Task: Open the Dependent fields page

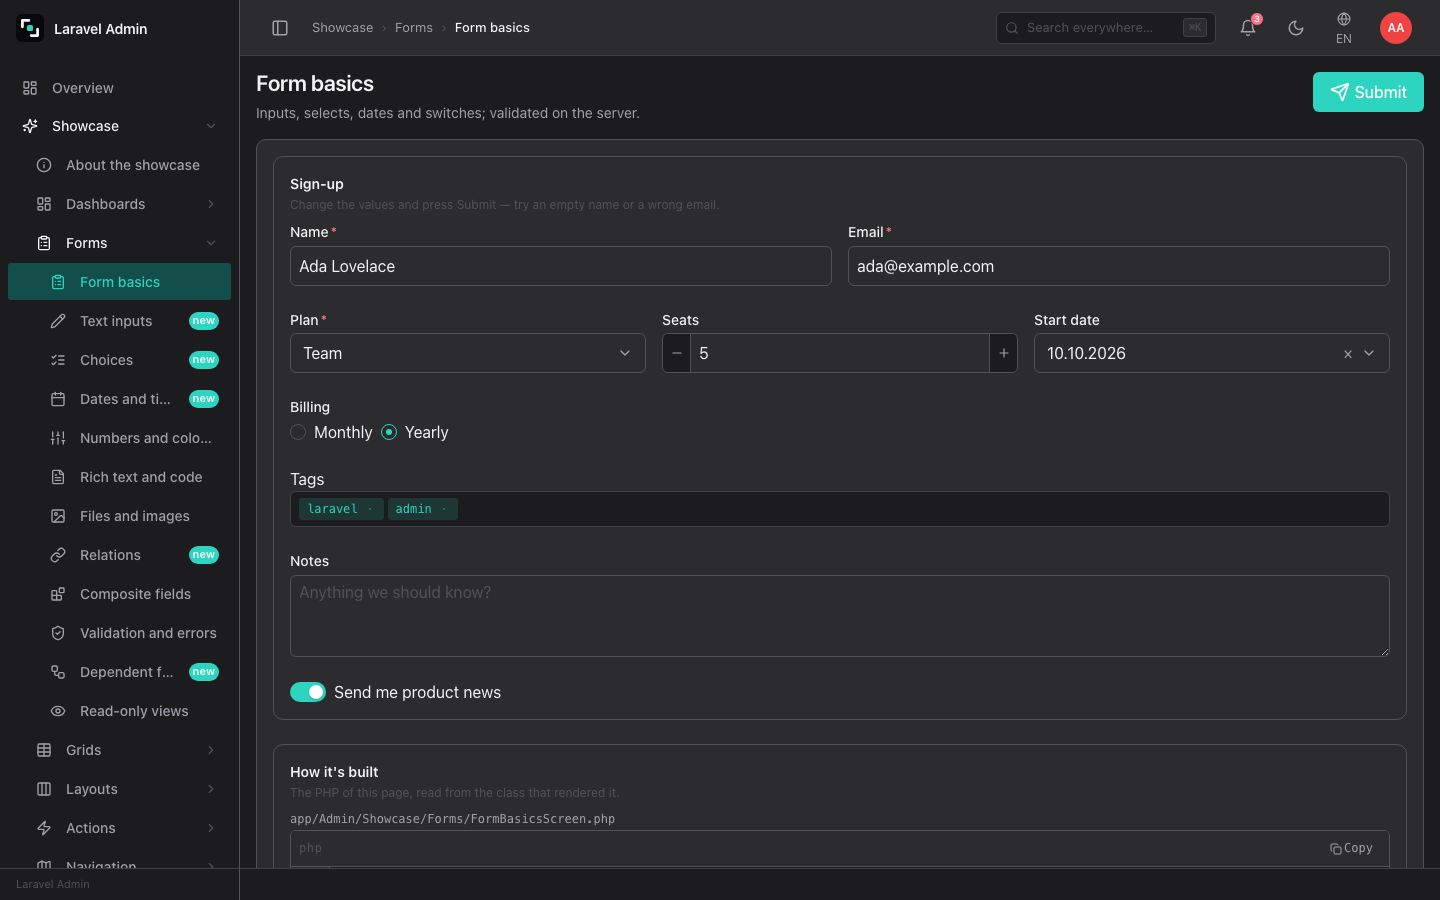Action: click(120, 672)
